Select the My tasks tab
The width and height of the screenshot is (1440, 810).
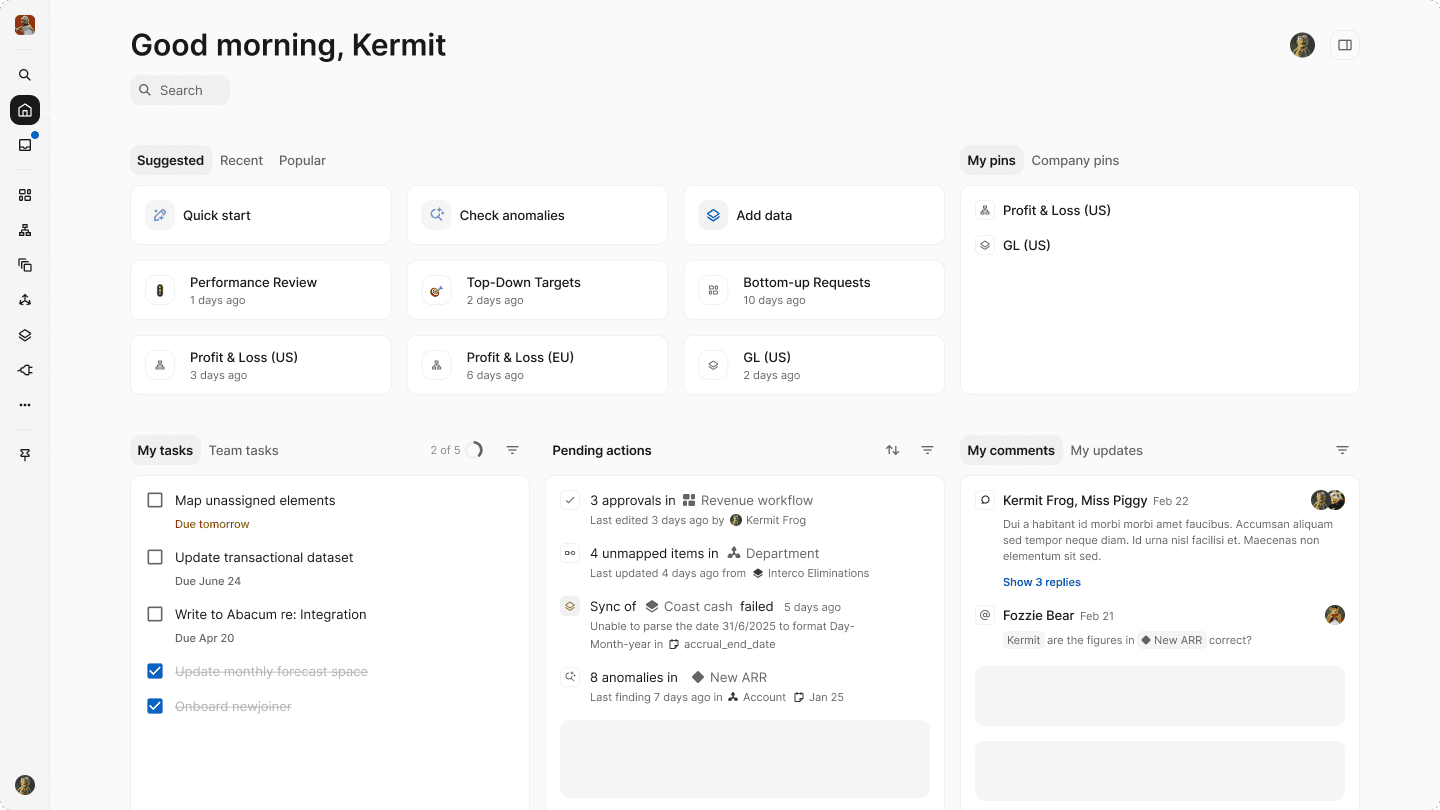[x=165, y=450]
